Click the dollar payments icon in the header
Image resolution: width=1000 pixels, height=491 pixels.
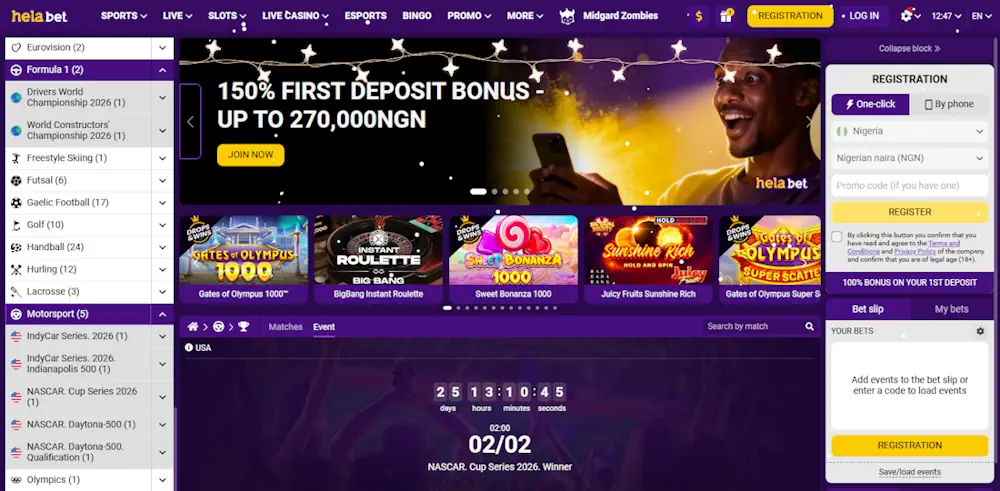tap(699, 16)
